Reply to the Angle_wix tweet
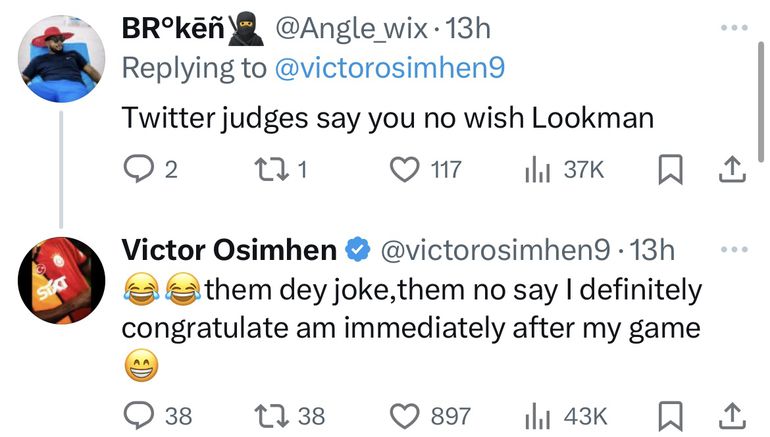Image resolution: width=770 pixels, height=437 pixels. coord(137,170)
